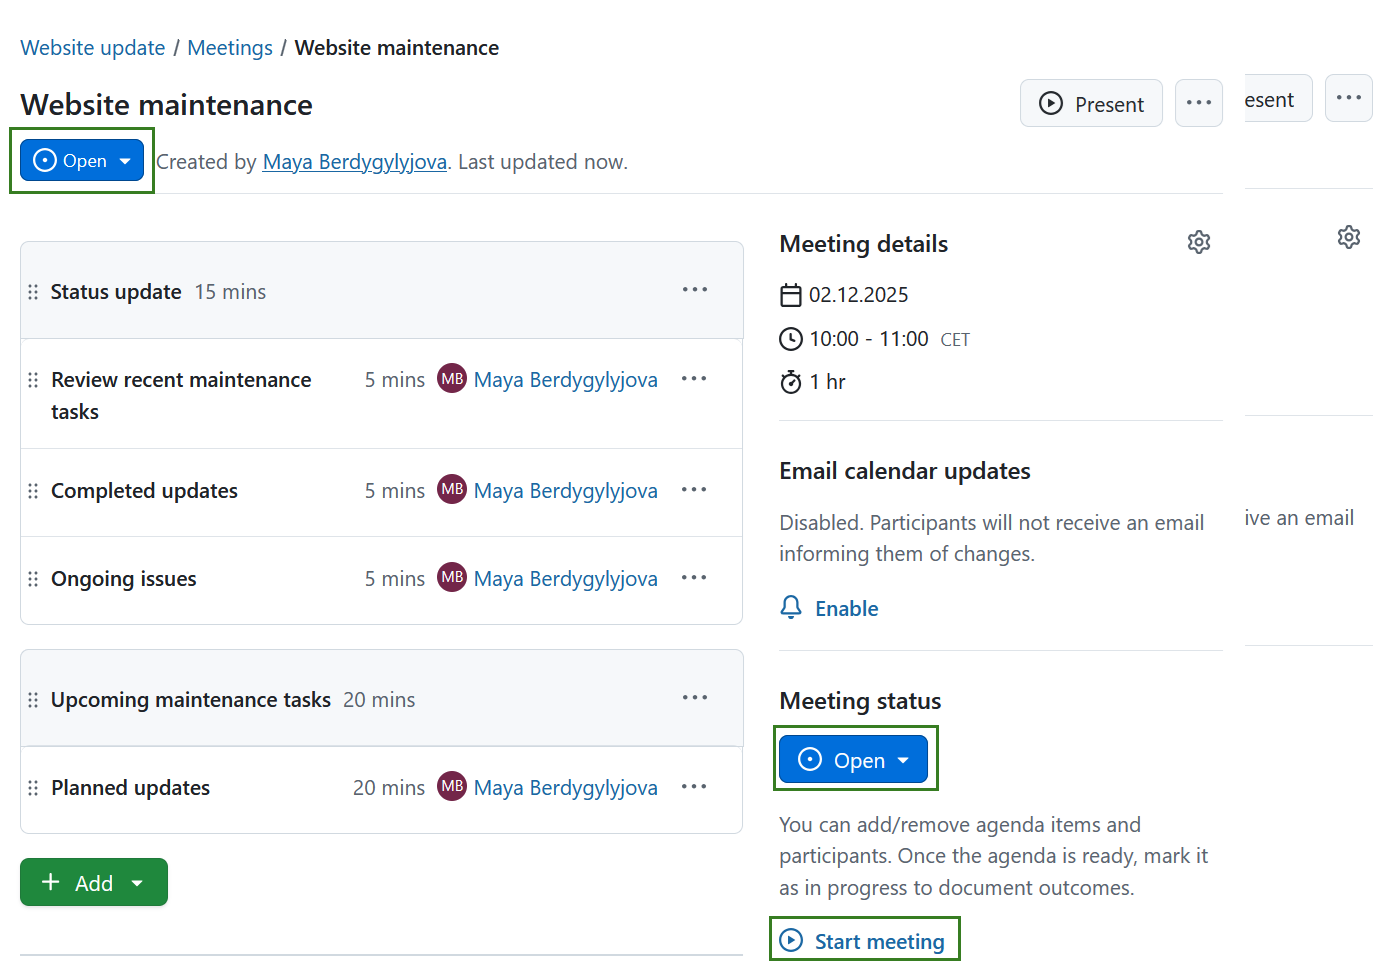Expand the Open dropdown in Meeting status
Image resolution: width=1390 pixels, height=973 pixels.
coord(853,760)
